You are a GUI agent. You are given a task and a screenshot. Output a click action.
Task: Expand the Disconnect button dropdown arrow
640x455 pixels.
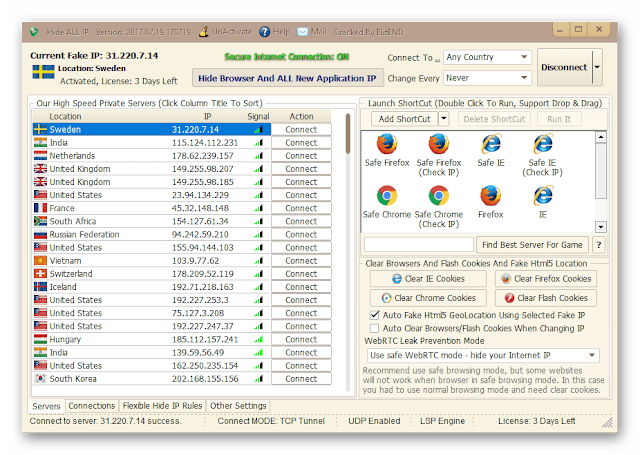coord(597,67)
